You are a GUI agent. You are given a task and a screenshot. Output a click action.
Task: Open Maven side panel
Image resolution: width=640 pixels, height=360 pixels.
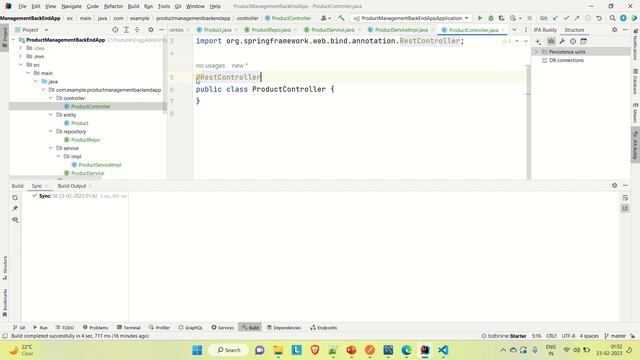pyautogui.click(x=636, y=113)
